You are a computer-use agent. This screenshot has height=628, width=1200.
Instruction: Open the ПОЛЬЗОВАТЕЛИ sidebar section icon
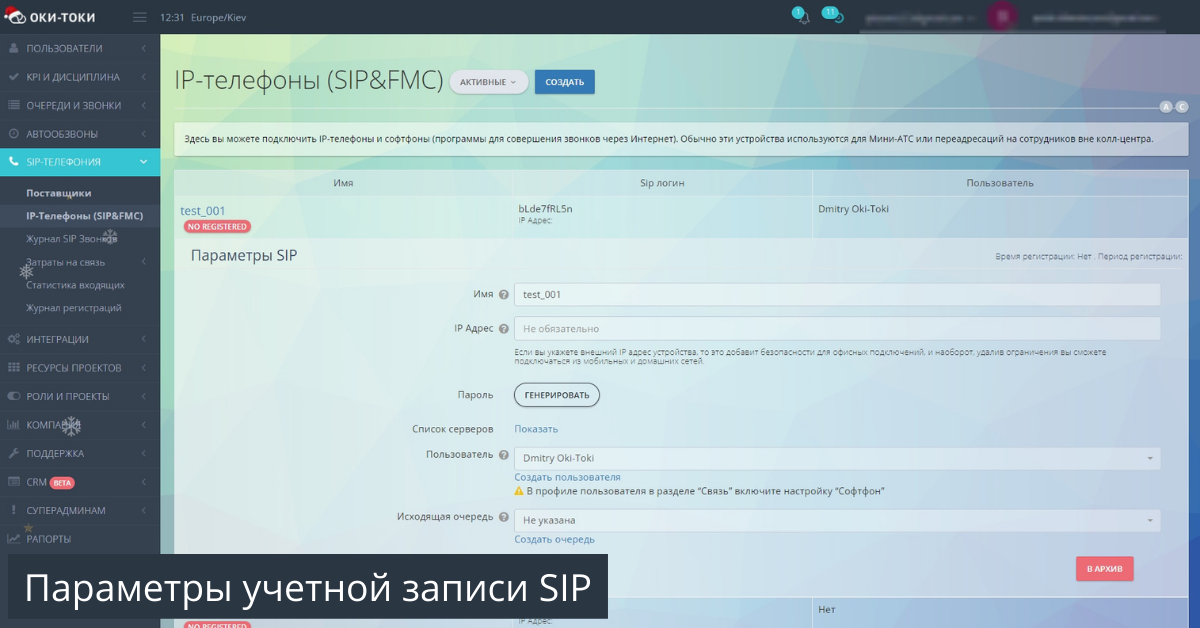(x=14, y=47)
